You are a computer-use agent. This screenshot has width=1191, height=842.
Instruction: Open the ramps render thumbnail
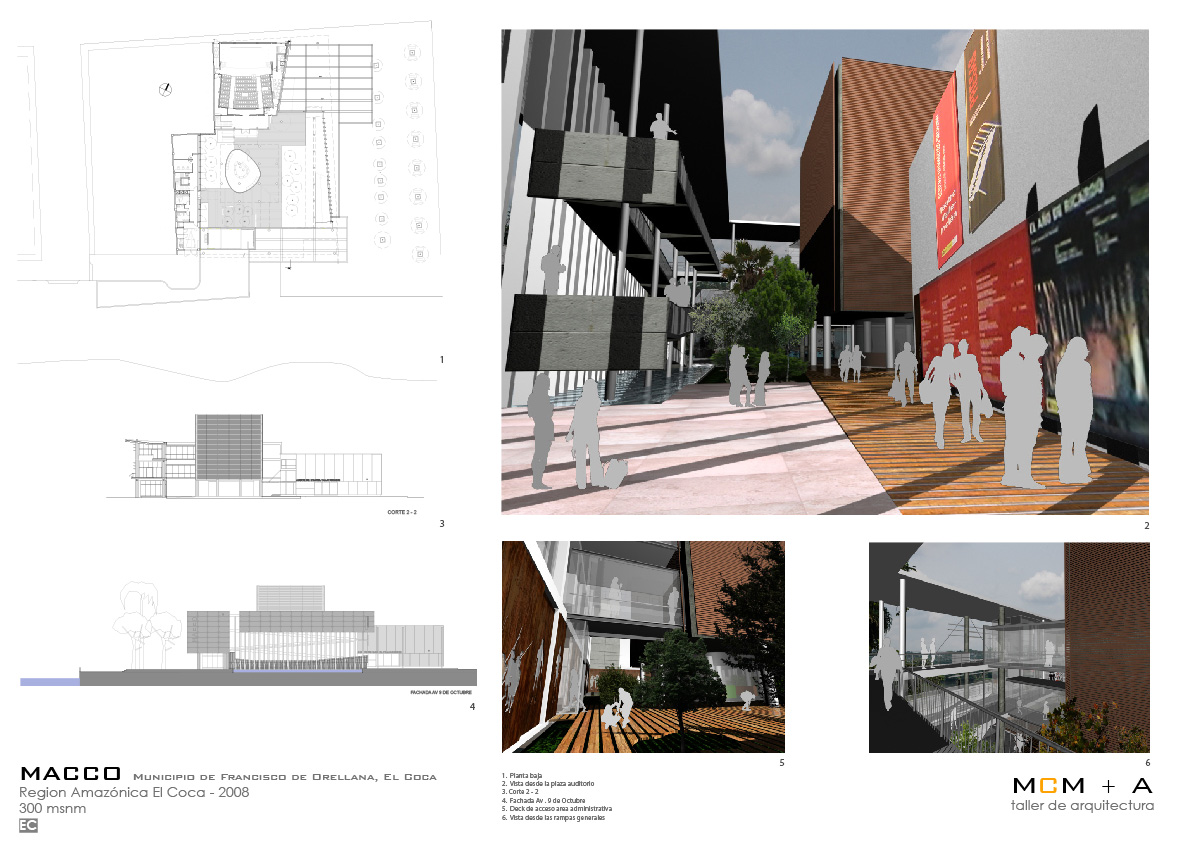1010,645
